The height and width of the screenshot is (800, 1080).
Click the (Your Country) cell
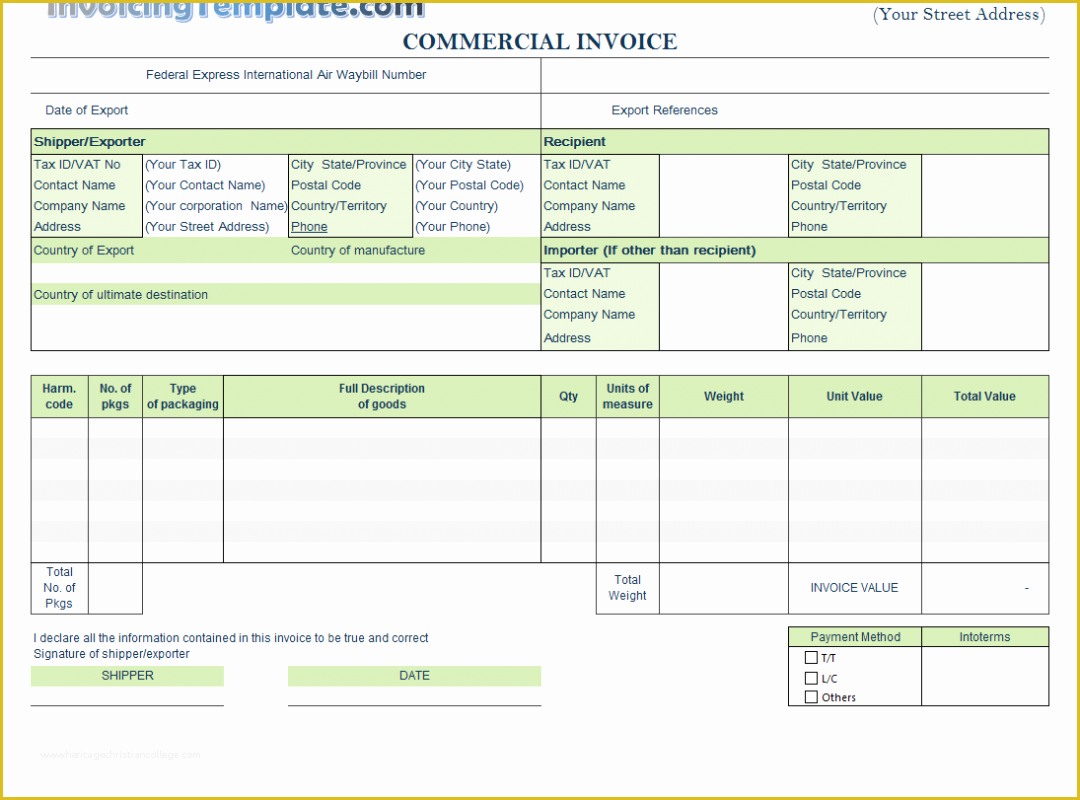point(456,206)
